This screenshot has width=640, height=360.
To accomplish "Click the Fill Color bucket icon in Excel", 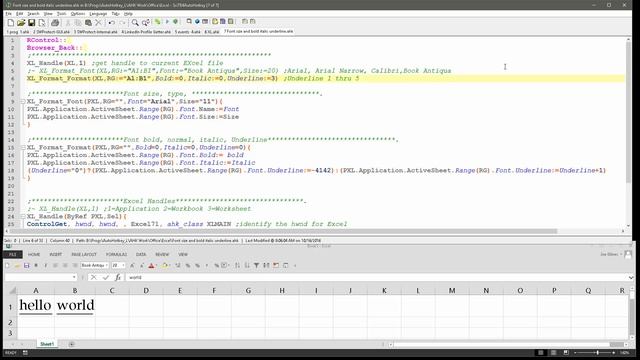I will [165, 266].
